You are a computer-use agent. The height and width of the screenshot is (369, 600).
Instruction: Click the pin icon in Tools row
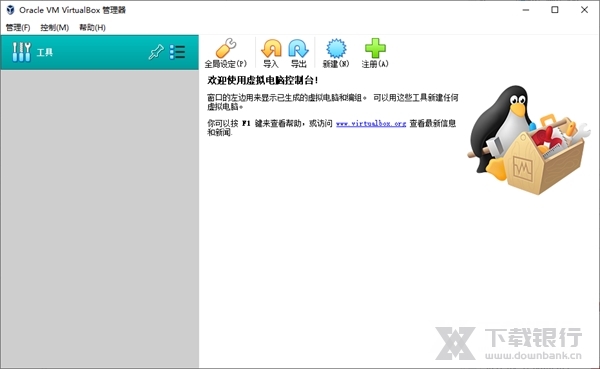click(x=156, y=52)
